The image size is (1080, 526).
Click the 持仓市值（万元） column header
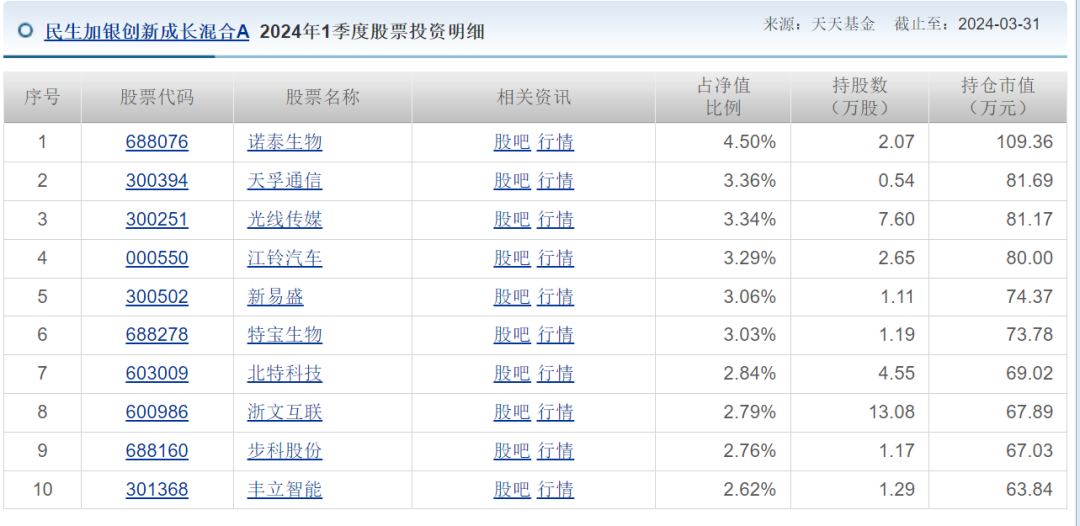point(997,97)
